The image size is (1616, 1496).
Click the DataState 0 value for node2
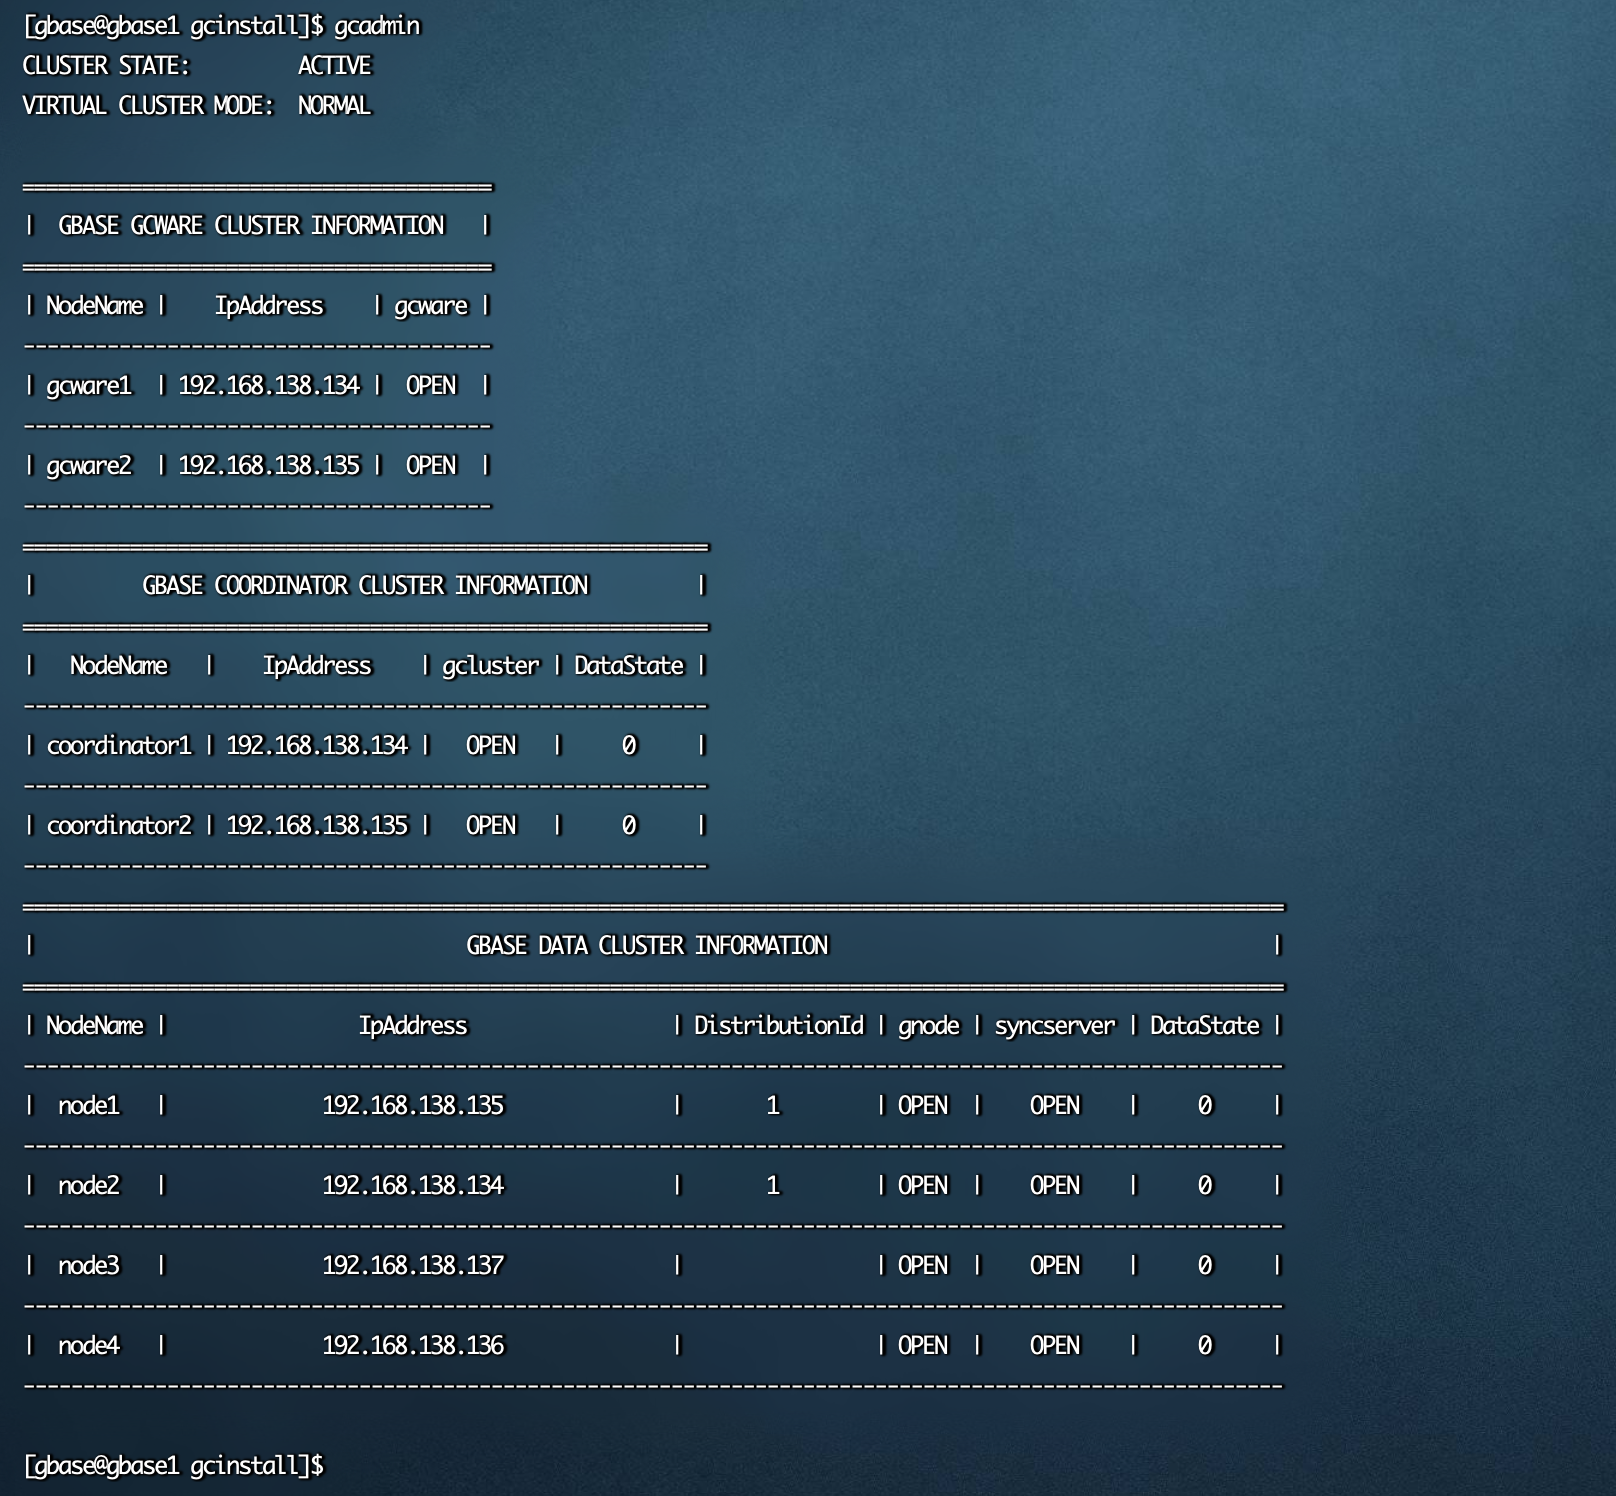[x=1205, y=1186]
